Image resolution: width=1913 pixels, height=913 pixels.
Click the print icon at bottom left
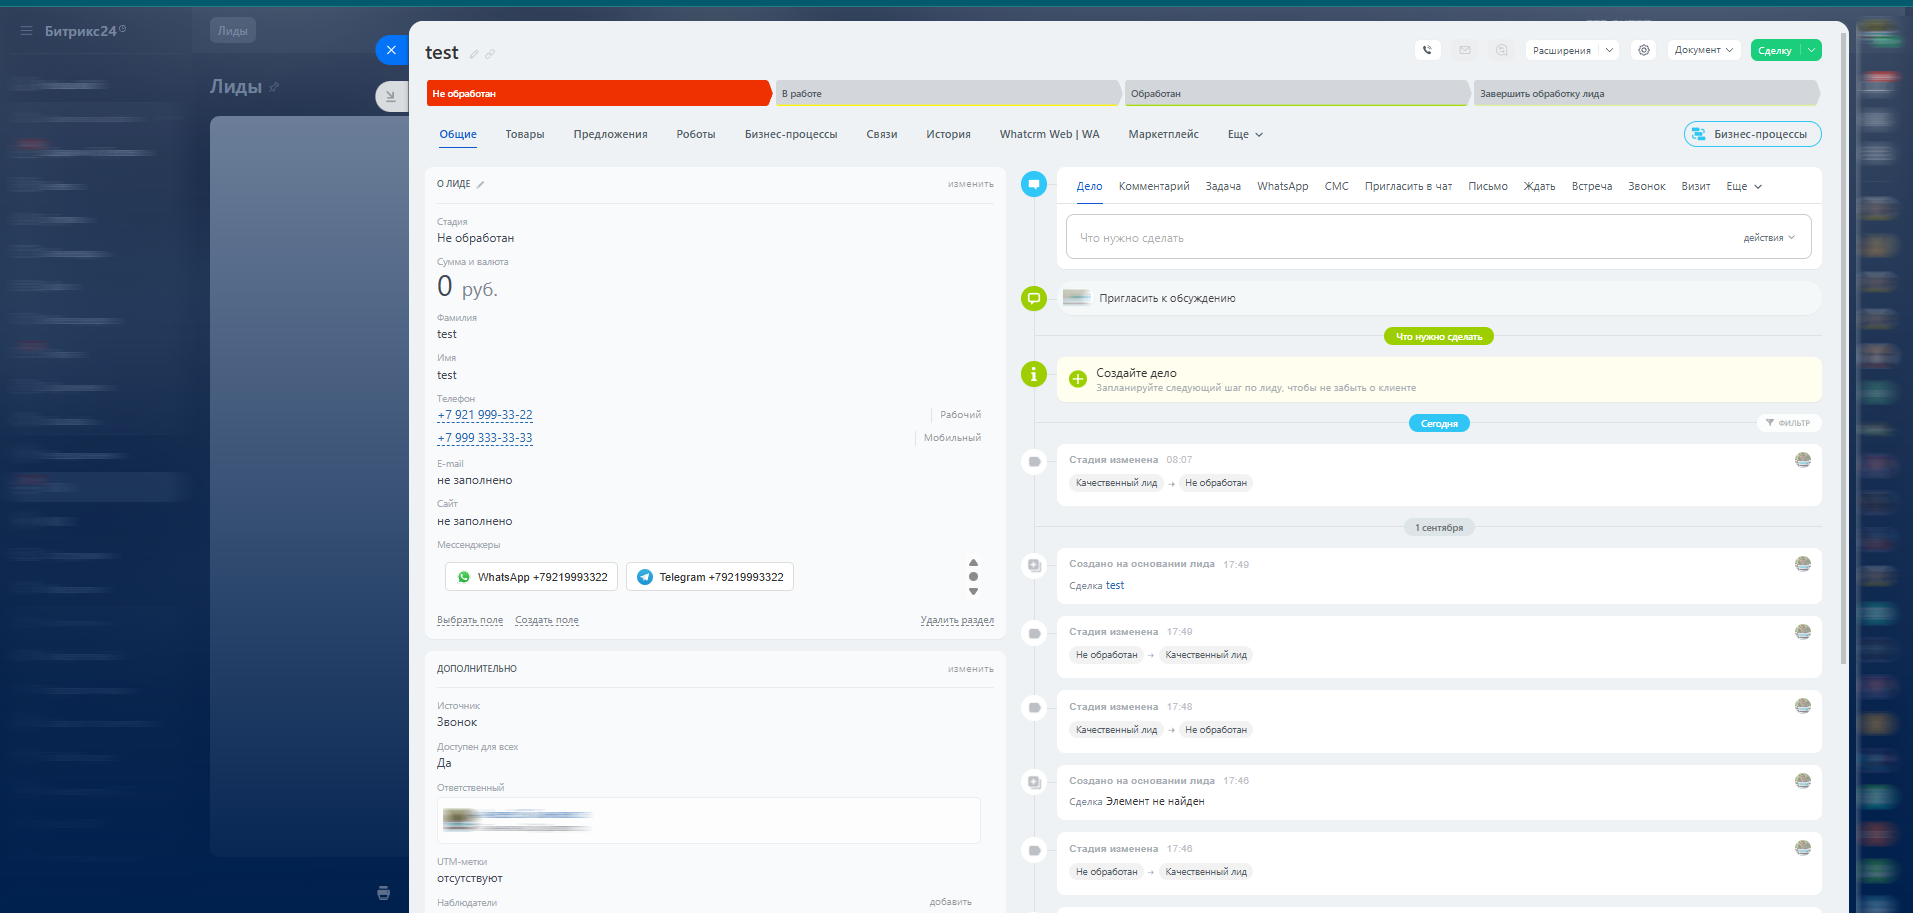(x=383, y=893)
